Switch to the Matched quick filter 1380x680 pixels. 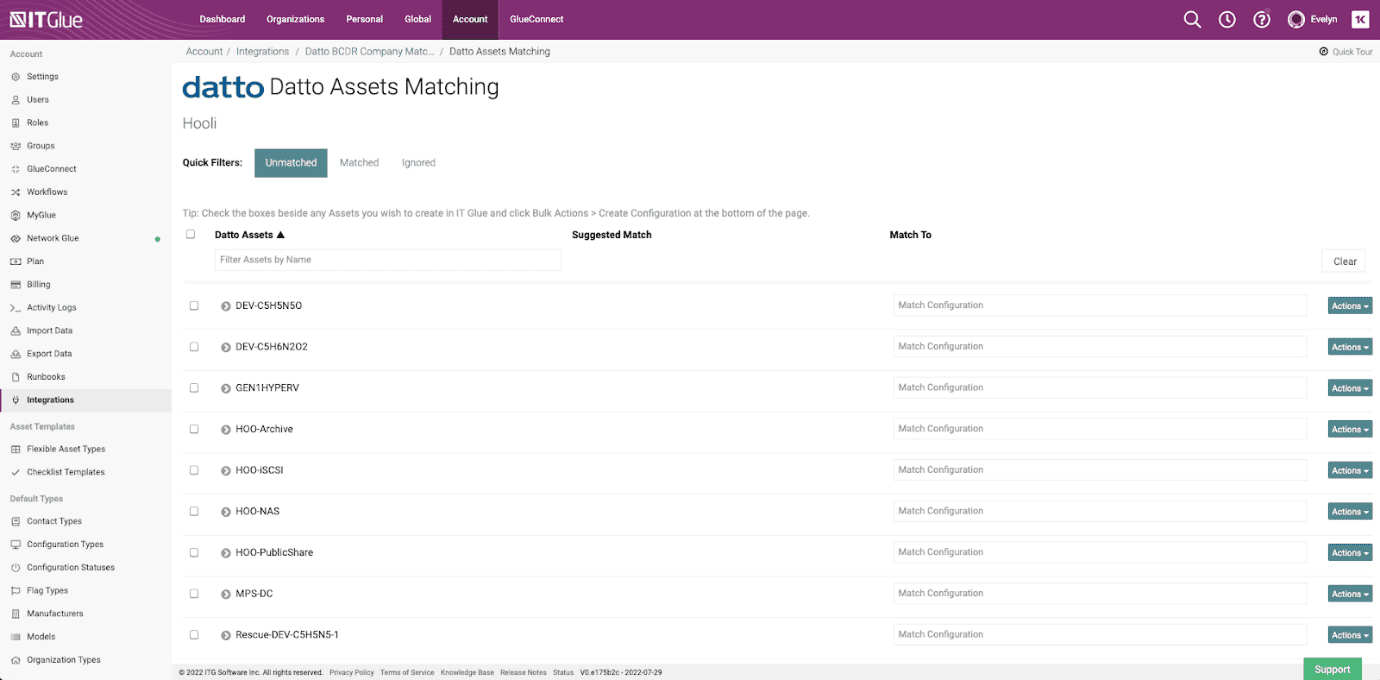coord(359,163)
